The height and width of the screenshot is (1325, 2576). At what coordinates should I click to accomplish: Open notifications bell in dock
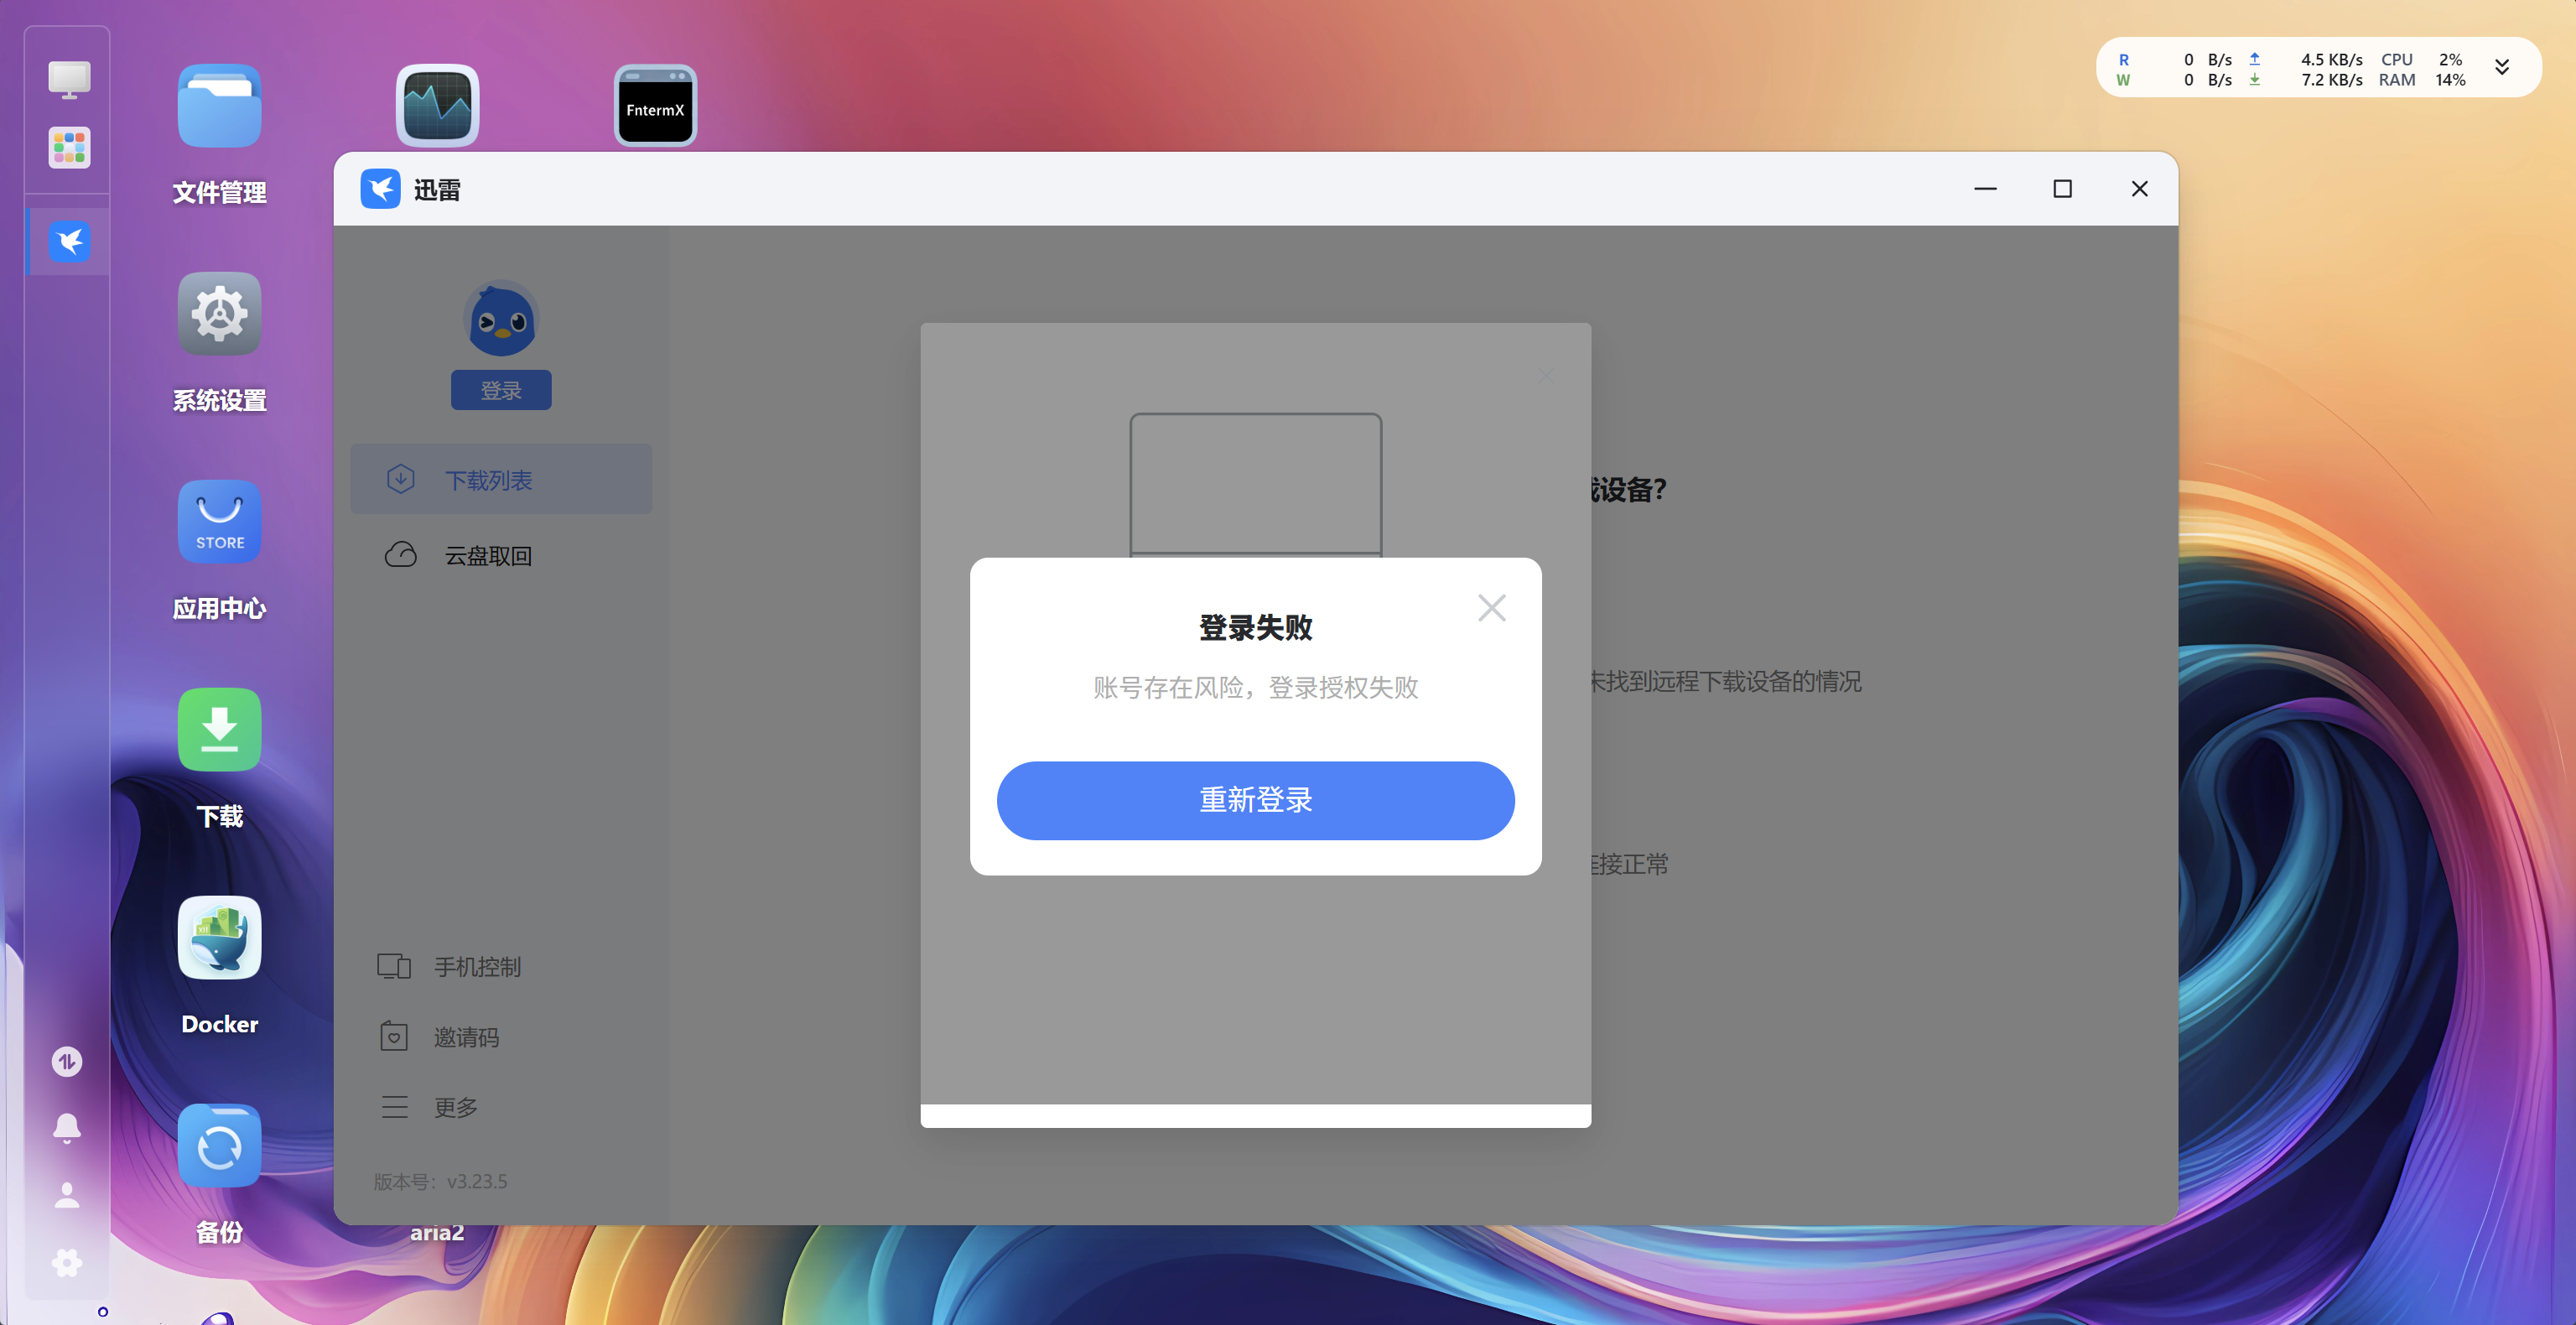(67, 1128)
